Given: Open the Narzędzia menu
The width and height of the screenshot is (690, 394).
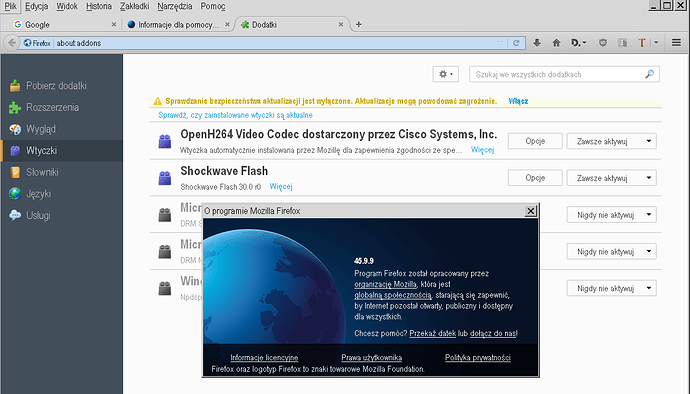Looking at the screenshot, I should coord(175,6).
